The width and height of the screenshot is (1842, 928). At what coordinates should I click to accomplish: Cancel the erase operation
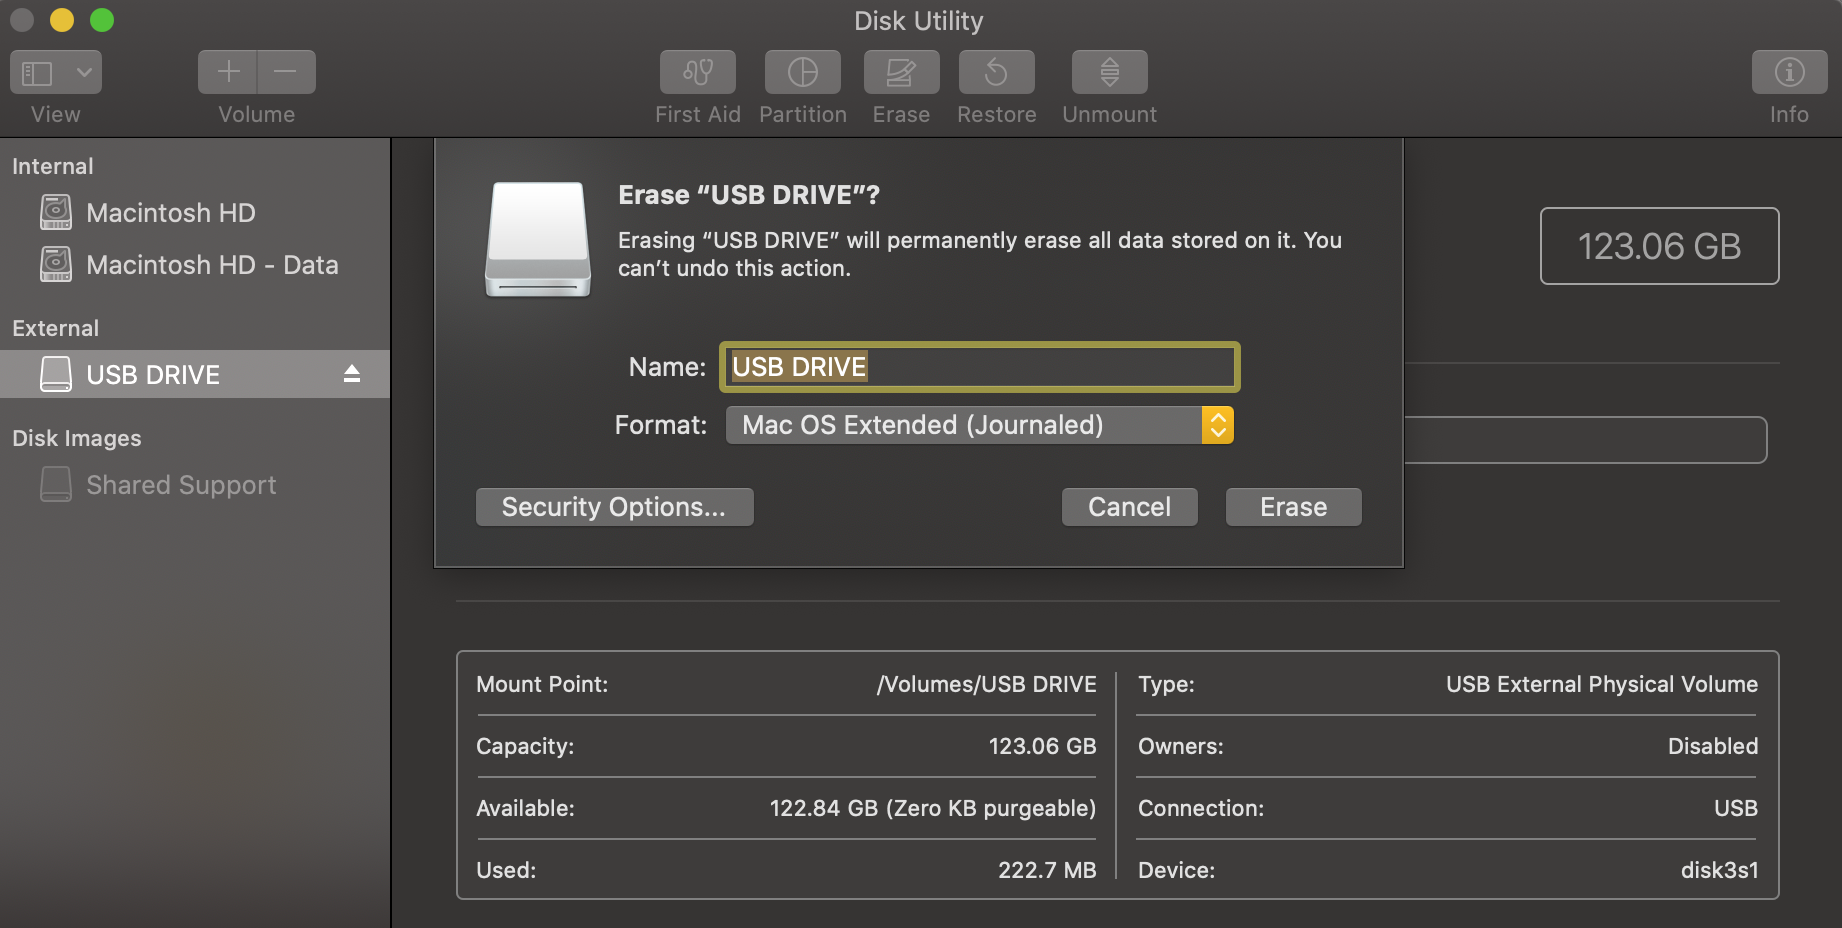point(1129,506)
